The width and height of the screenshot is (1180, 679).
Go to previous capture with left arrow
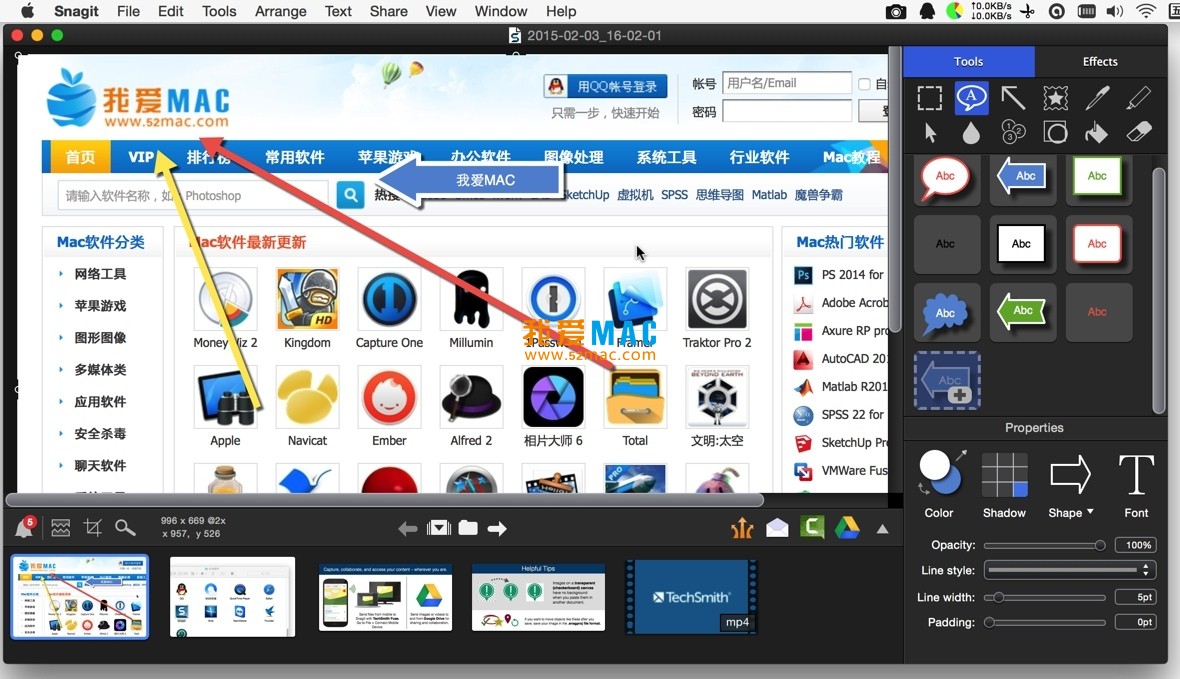coord(407,528)
